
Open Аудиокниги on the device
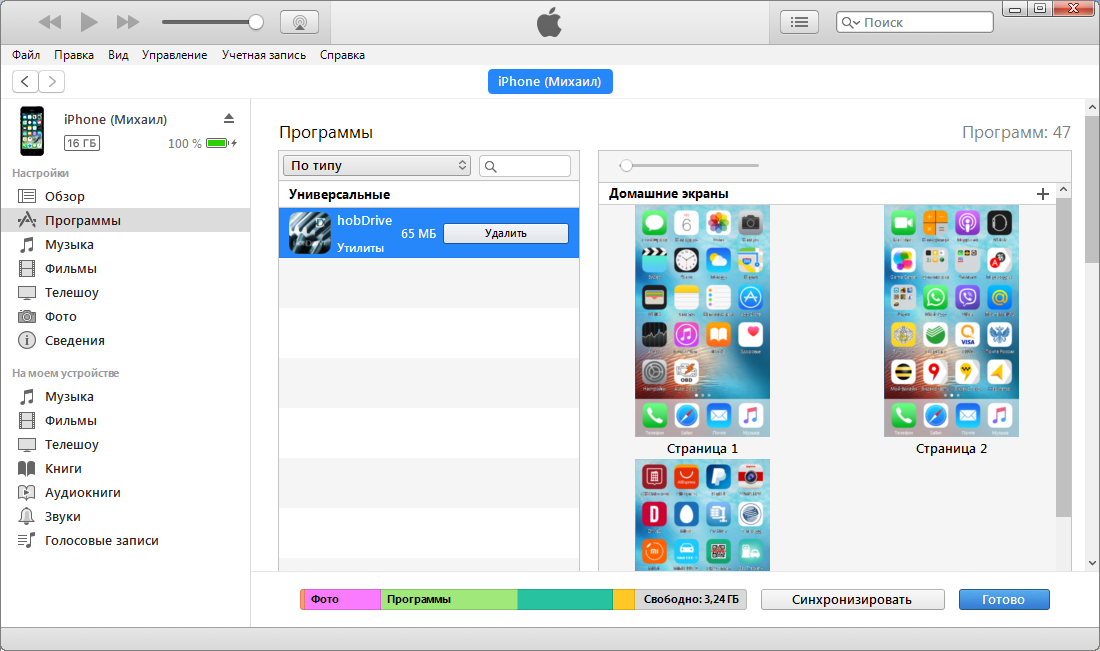(125, 492)
